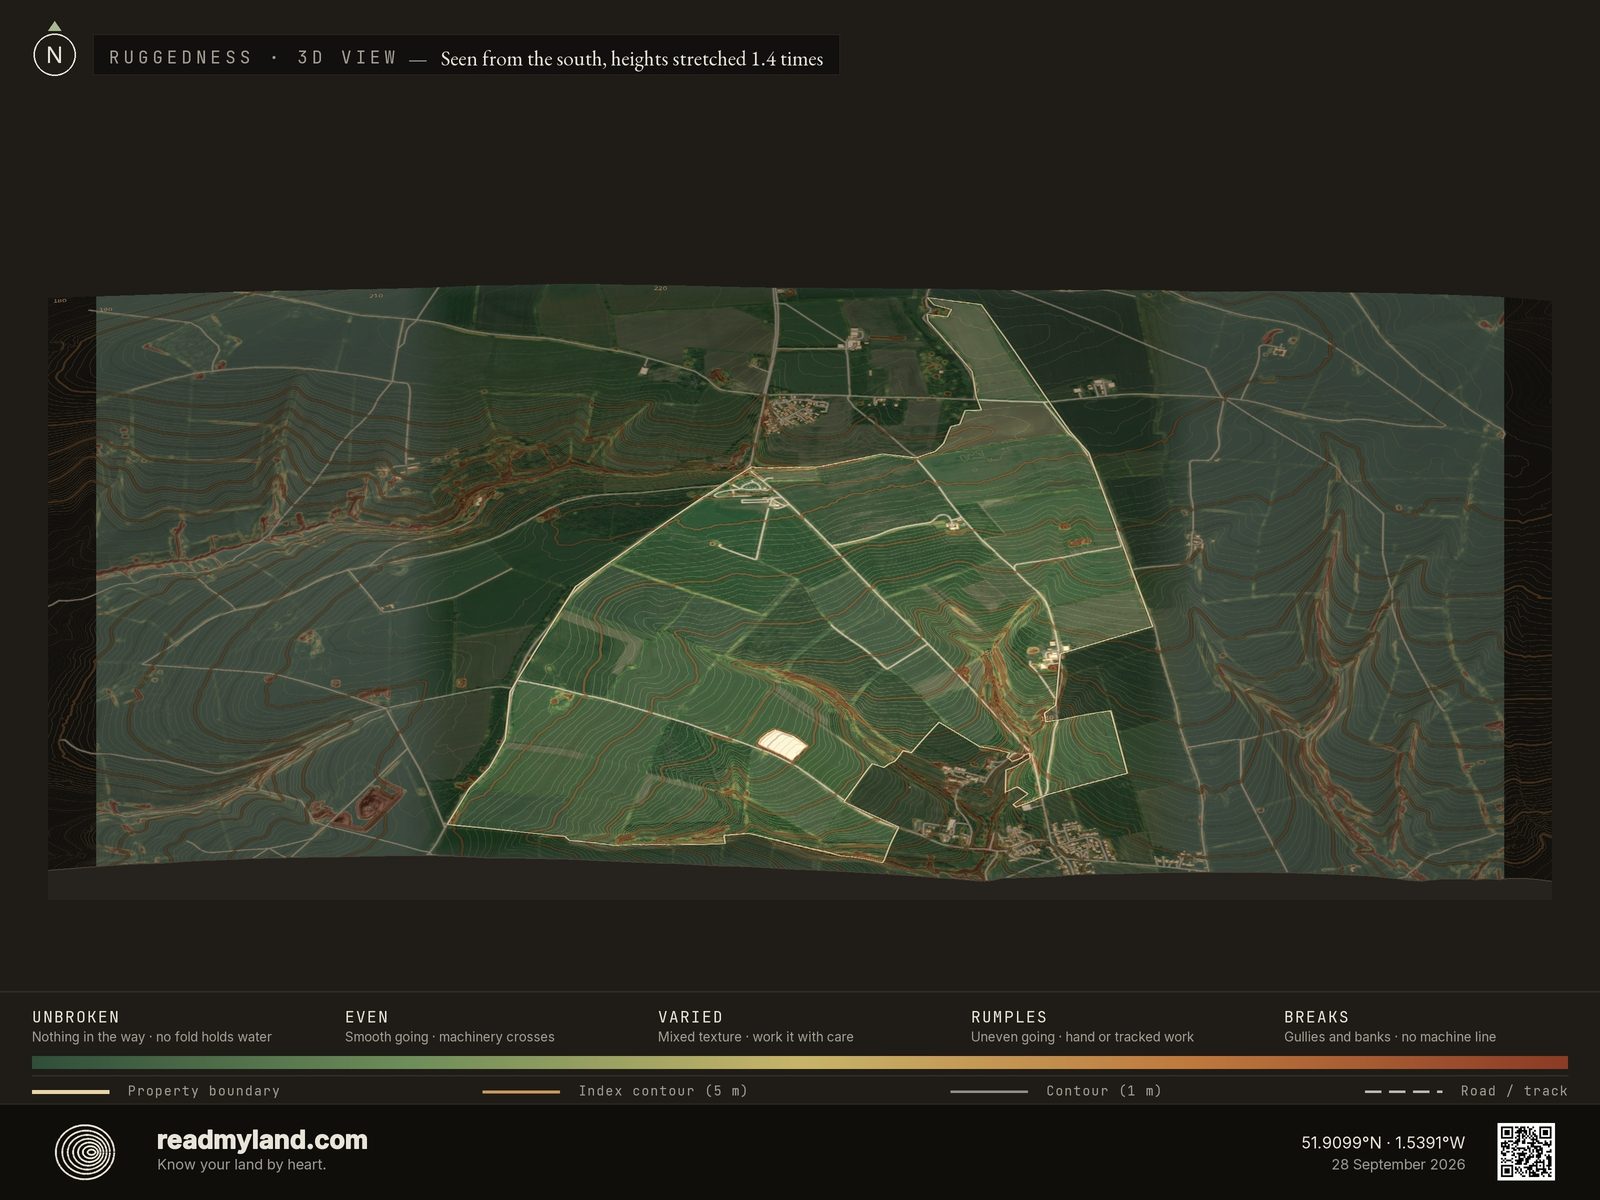Click the 'Road / track' legend label
1600x1200 pixels.
point(1514,1091)
